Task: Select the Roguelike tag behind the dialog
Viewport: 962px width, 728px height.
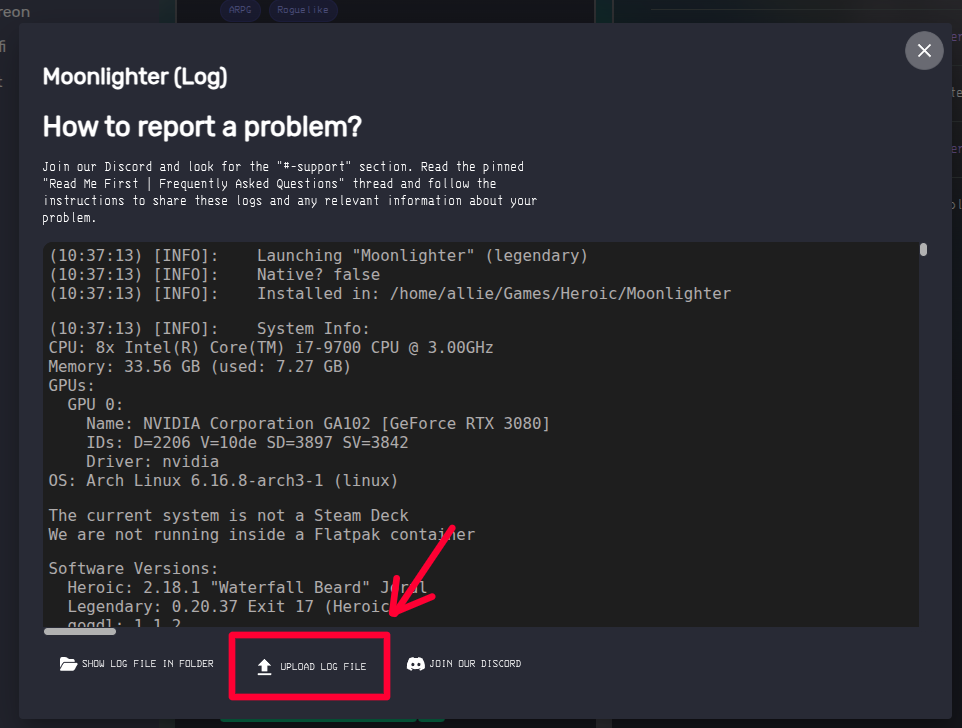Action: point(302,10)
